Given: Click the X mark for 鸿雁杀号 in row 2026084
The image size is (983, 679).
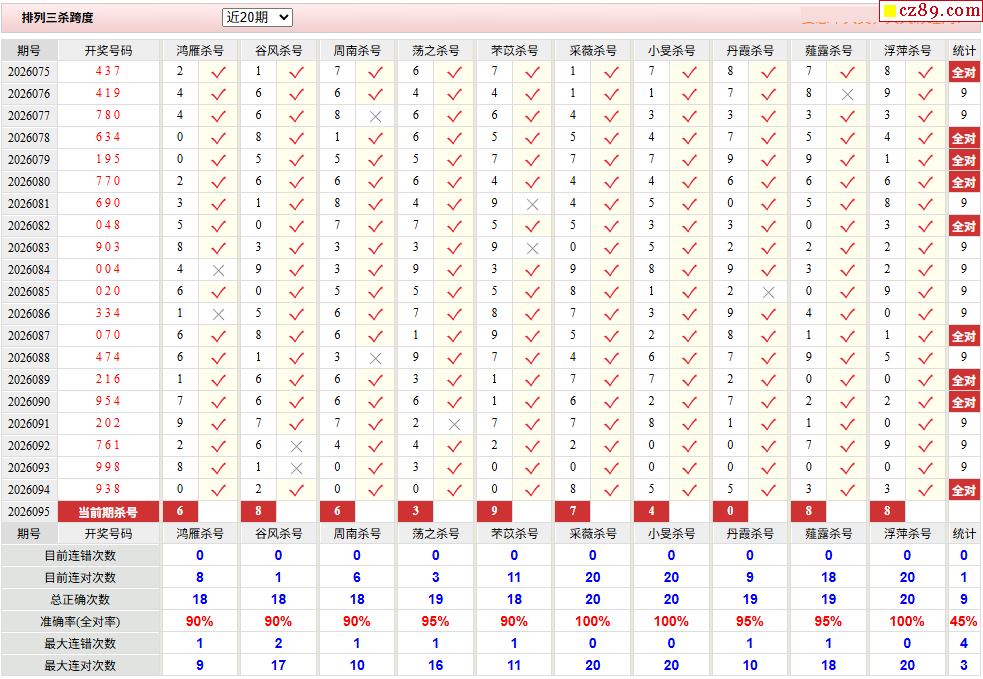Looking at the screenshot, I should click(x=218, y=271).
